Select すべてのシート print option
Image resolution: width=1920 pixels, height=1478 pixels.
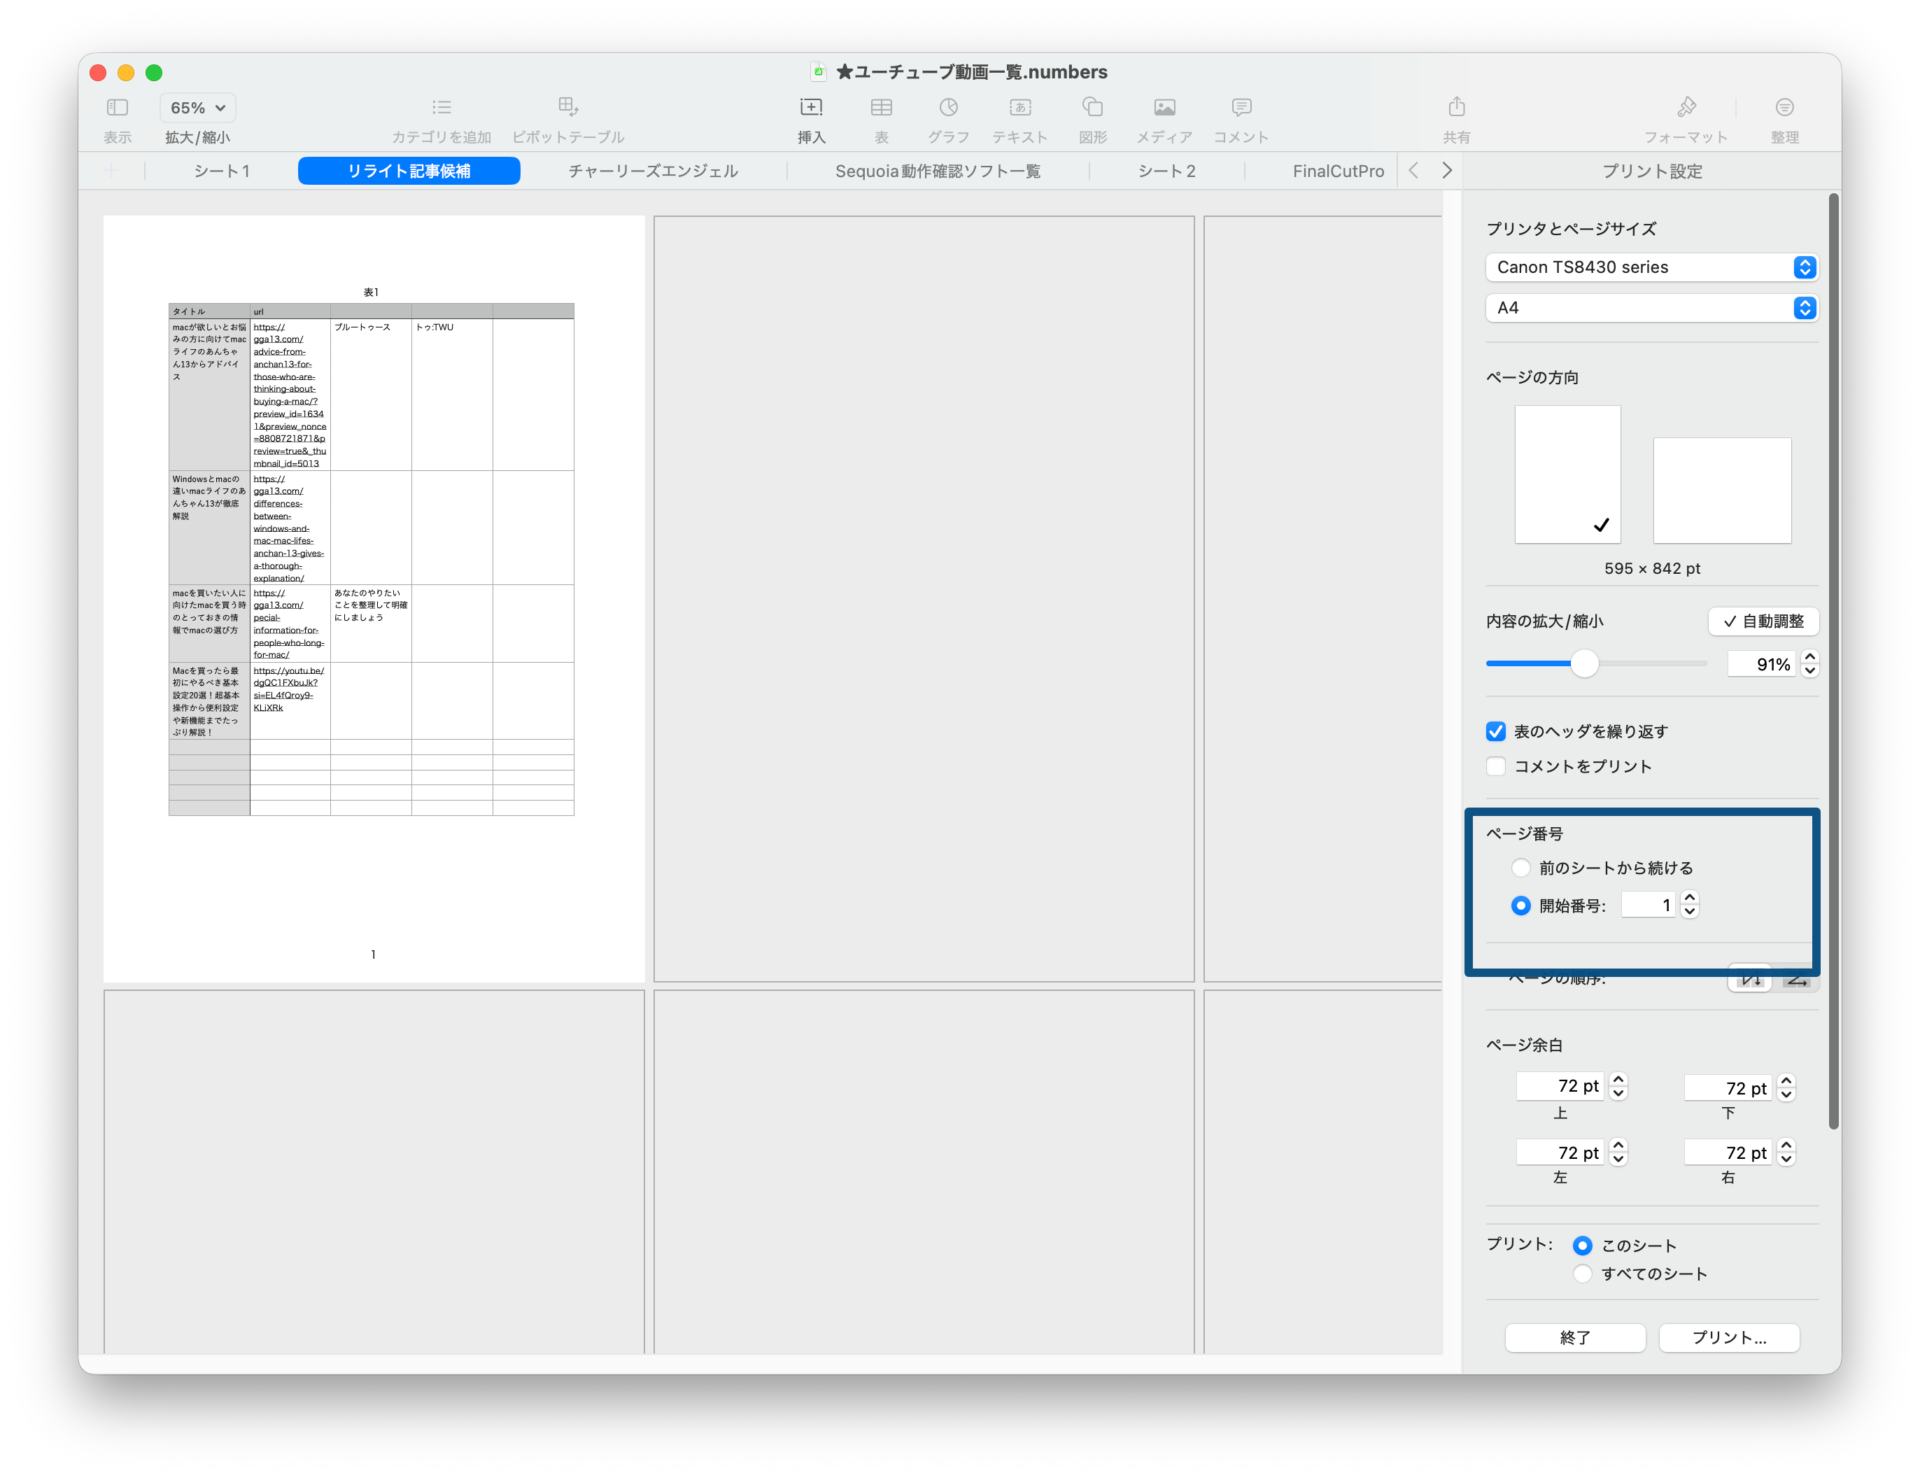pos(1582,1273)
